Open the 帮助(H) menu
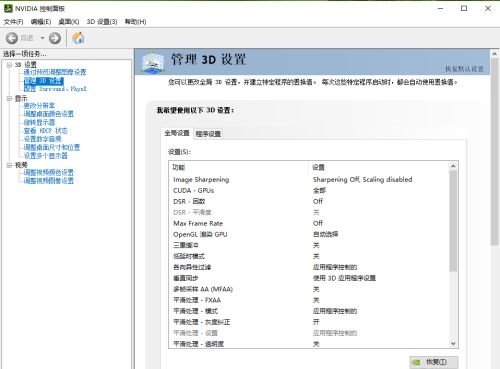The width and height of the screenshot is (500, 369). click(x=135, y=22)
